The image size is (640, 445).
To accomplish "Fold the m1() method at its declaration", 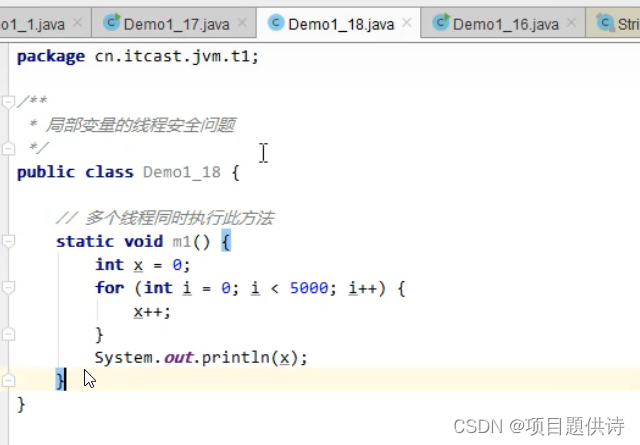I will [8, 241].
